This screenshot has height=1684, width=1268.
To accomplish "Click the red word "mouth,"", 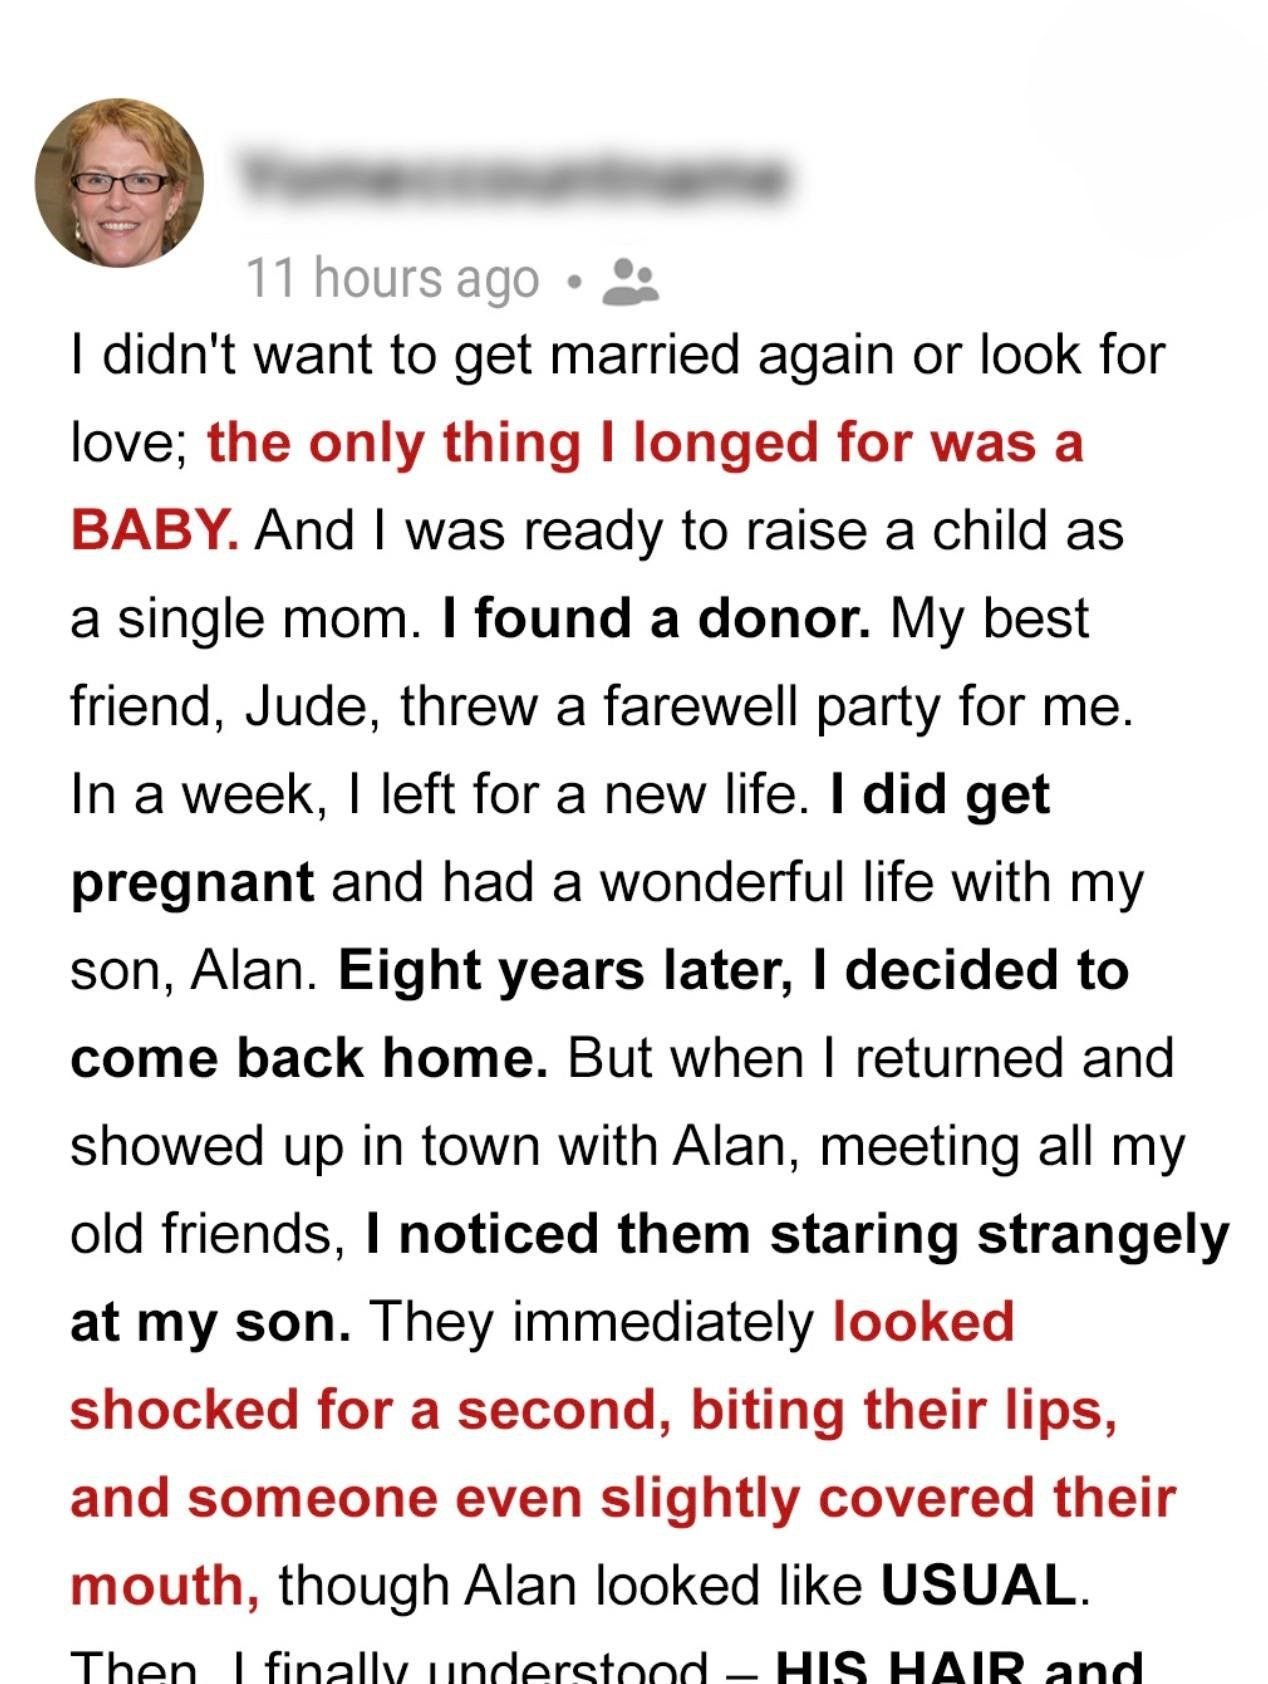I will [166, 1586].
